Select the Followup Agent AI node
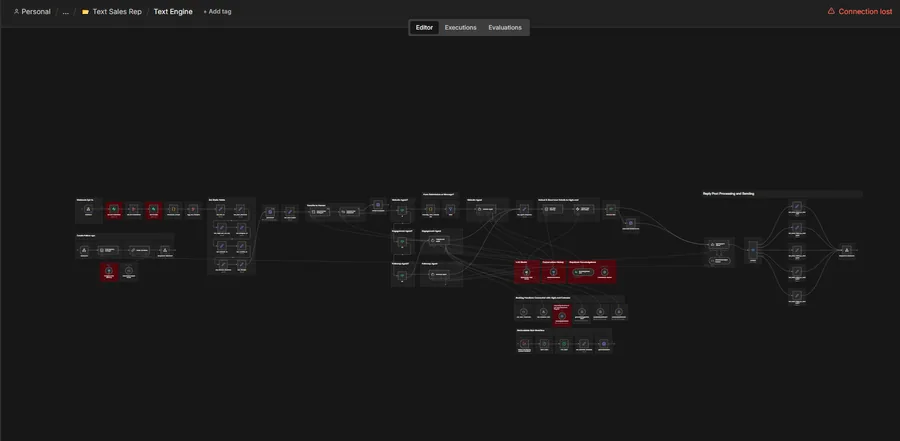The image size is (900, 441). pos(439,274)
